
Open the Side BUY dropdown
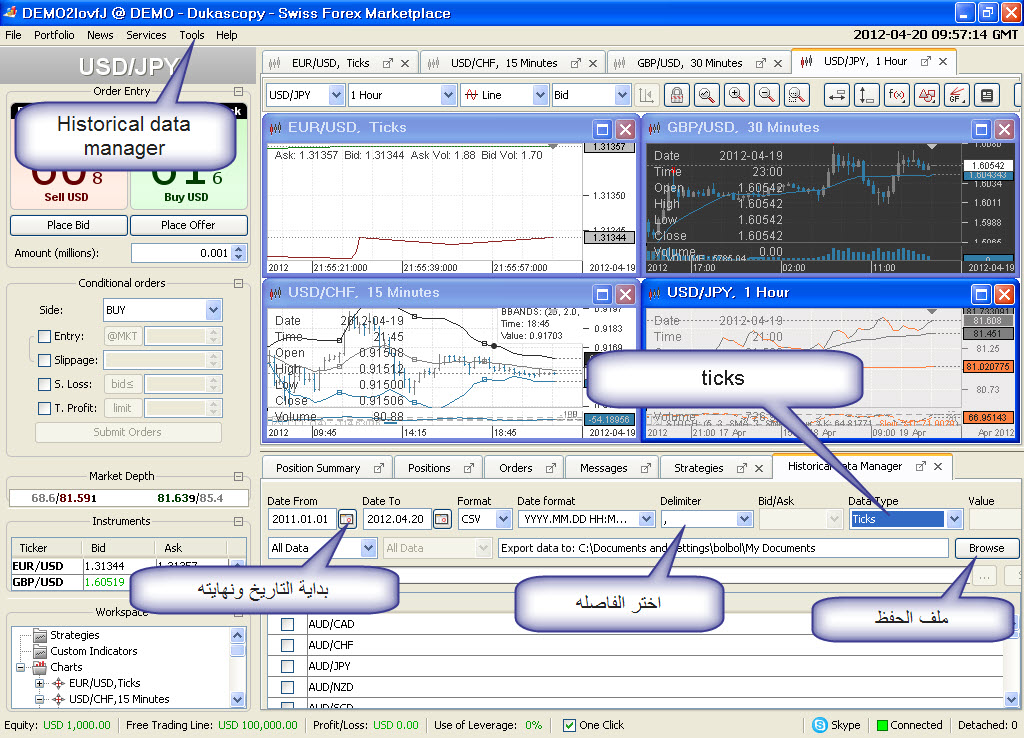tap(214, 310)
